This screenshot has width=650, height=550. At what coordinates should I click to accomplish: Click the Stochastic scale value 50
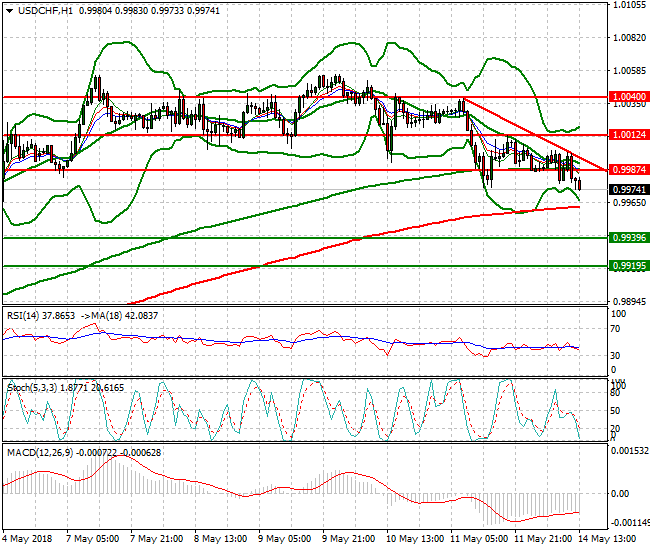pyautogui.click(x=615, y=411)
